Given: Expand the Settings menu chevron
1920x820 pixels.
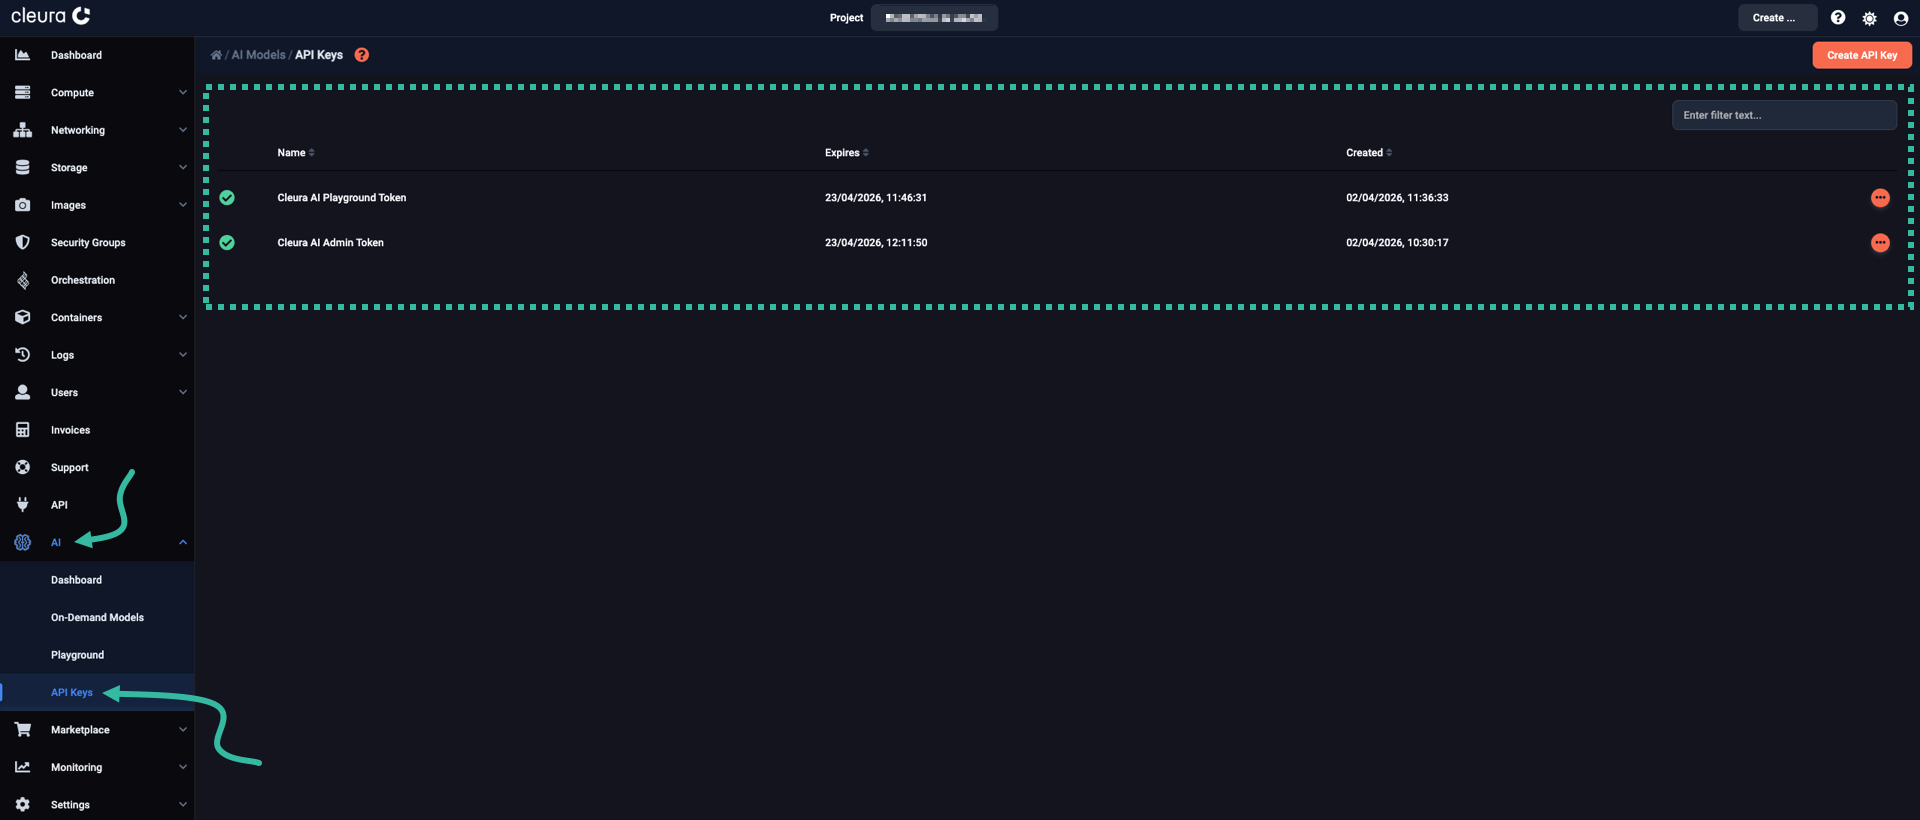Looking at the screenshot, I should [x=183, y=805].
